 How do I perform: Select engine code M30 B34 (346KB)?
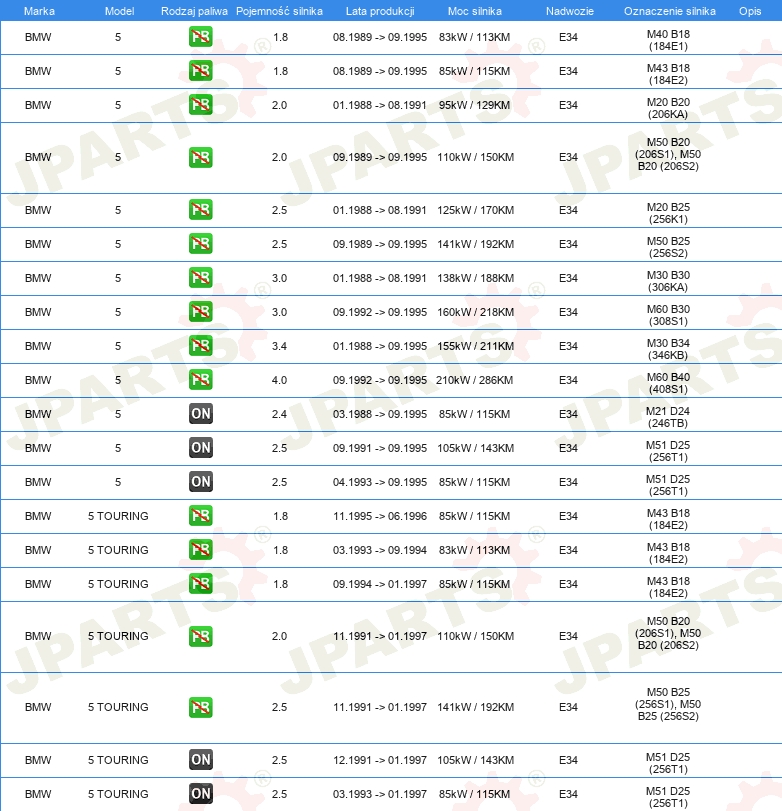click(x=668, y=349)
